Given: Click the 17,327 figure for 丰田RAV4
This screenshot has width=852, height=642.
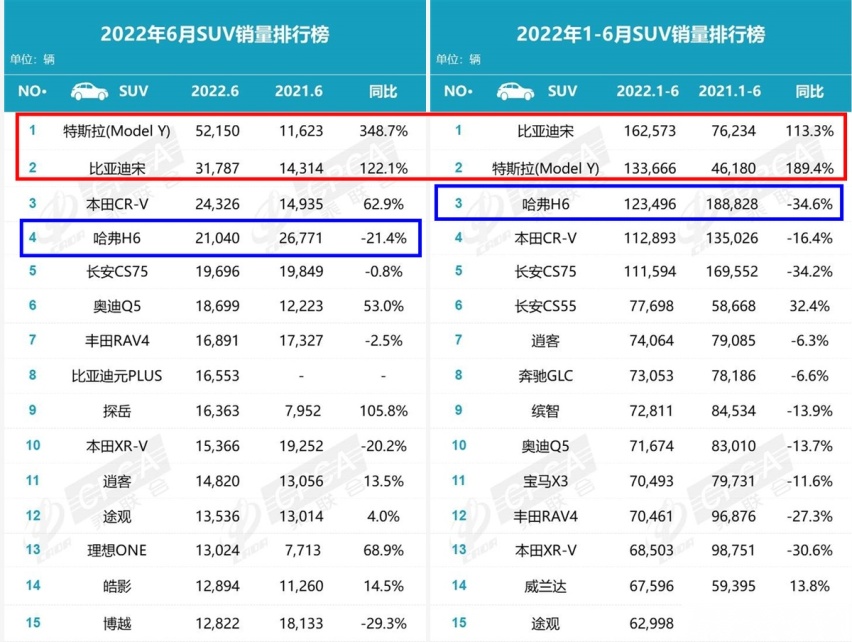Looking at the screenshot, I should (x=301, y=341).
